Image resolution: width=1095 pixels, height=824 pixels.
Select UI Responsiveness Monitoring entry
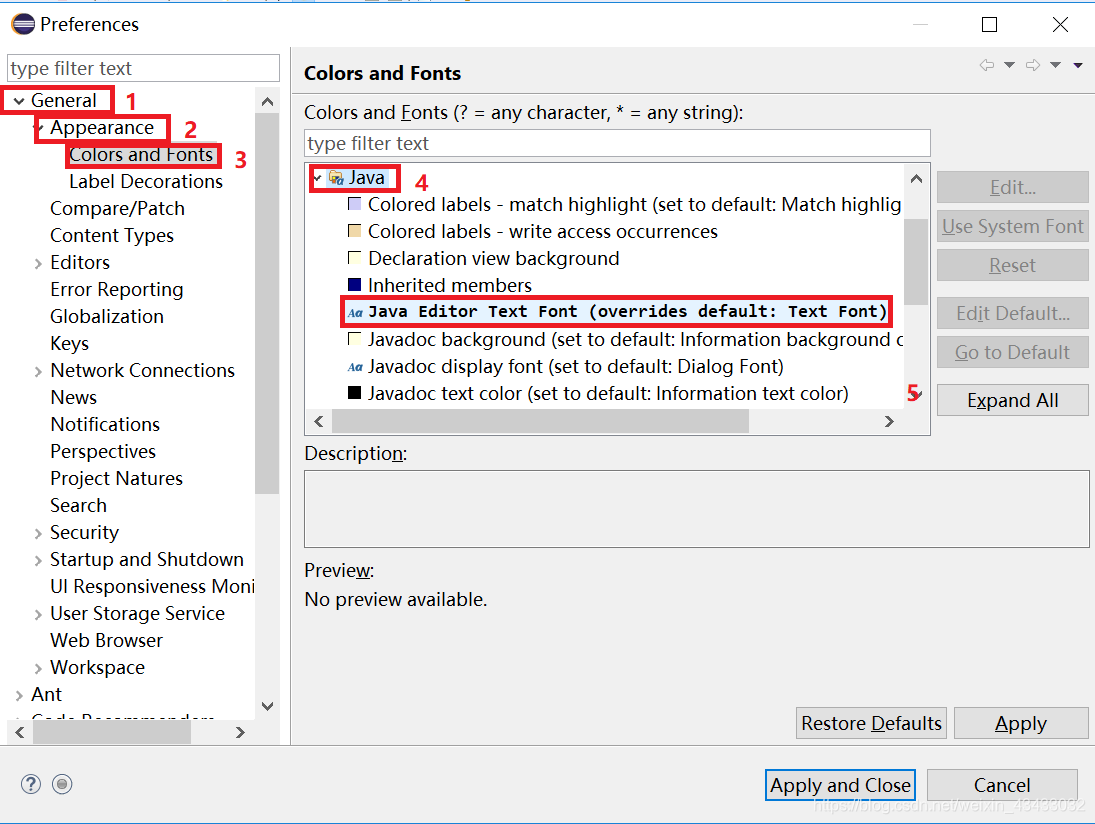152,587
